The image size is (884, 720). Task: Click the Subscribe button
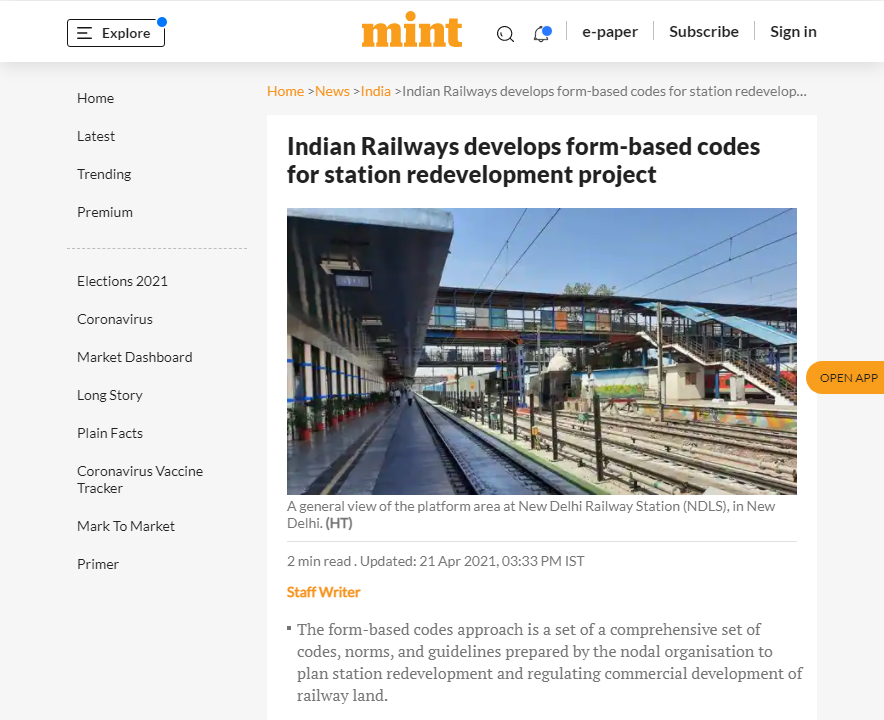pyautogui.click(x=703, y=31)
